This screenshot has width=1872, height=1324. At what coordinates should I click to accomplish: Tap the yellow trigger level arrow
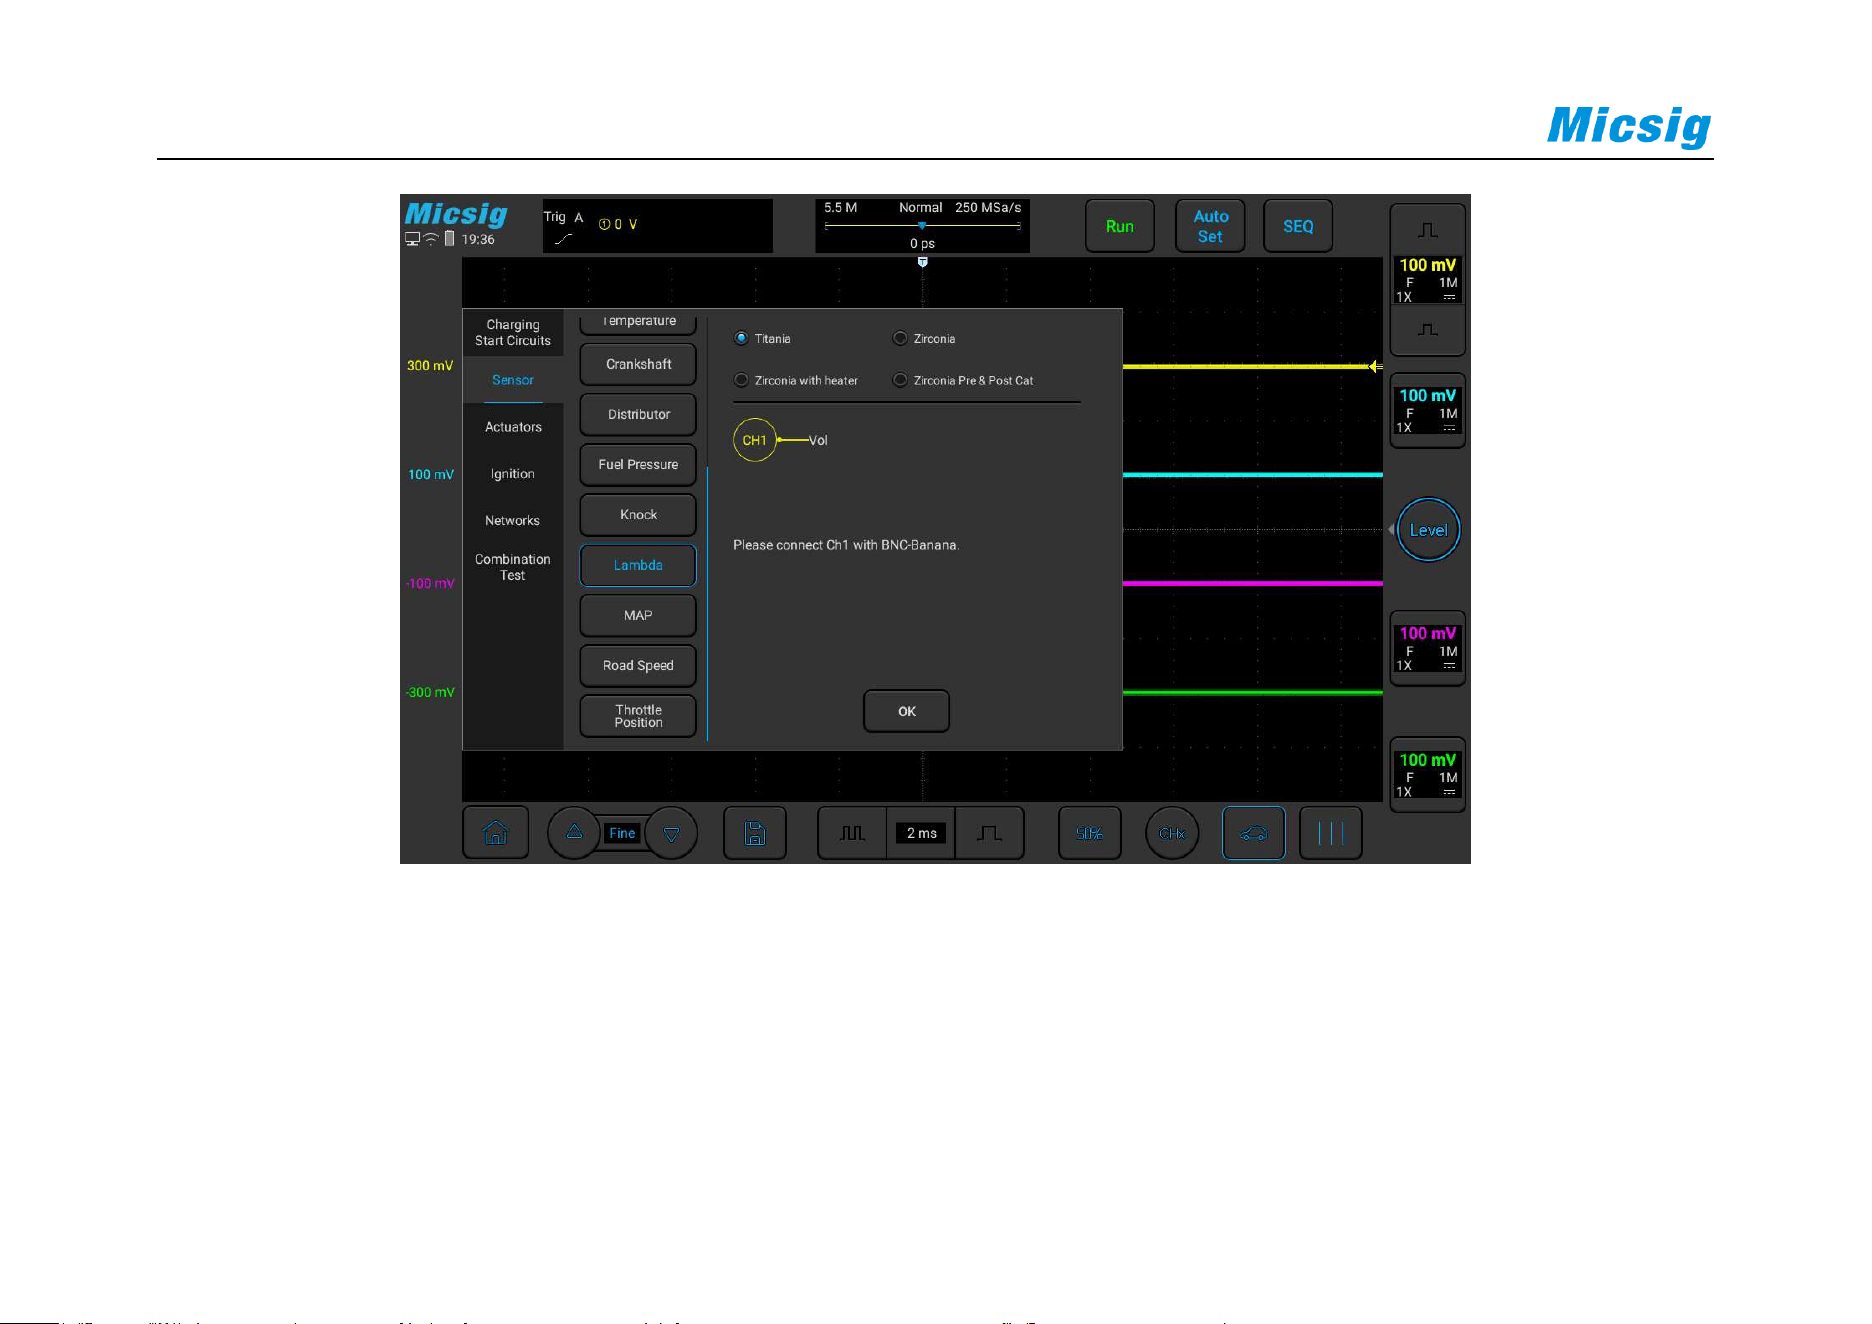[x=1376, y=367]
